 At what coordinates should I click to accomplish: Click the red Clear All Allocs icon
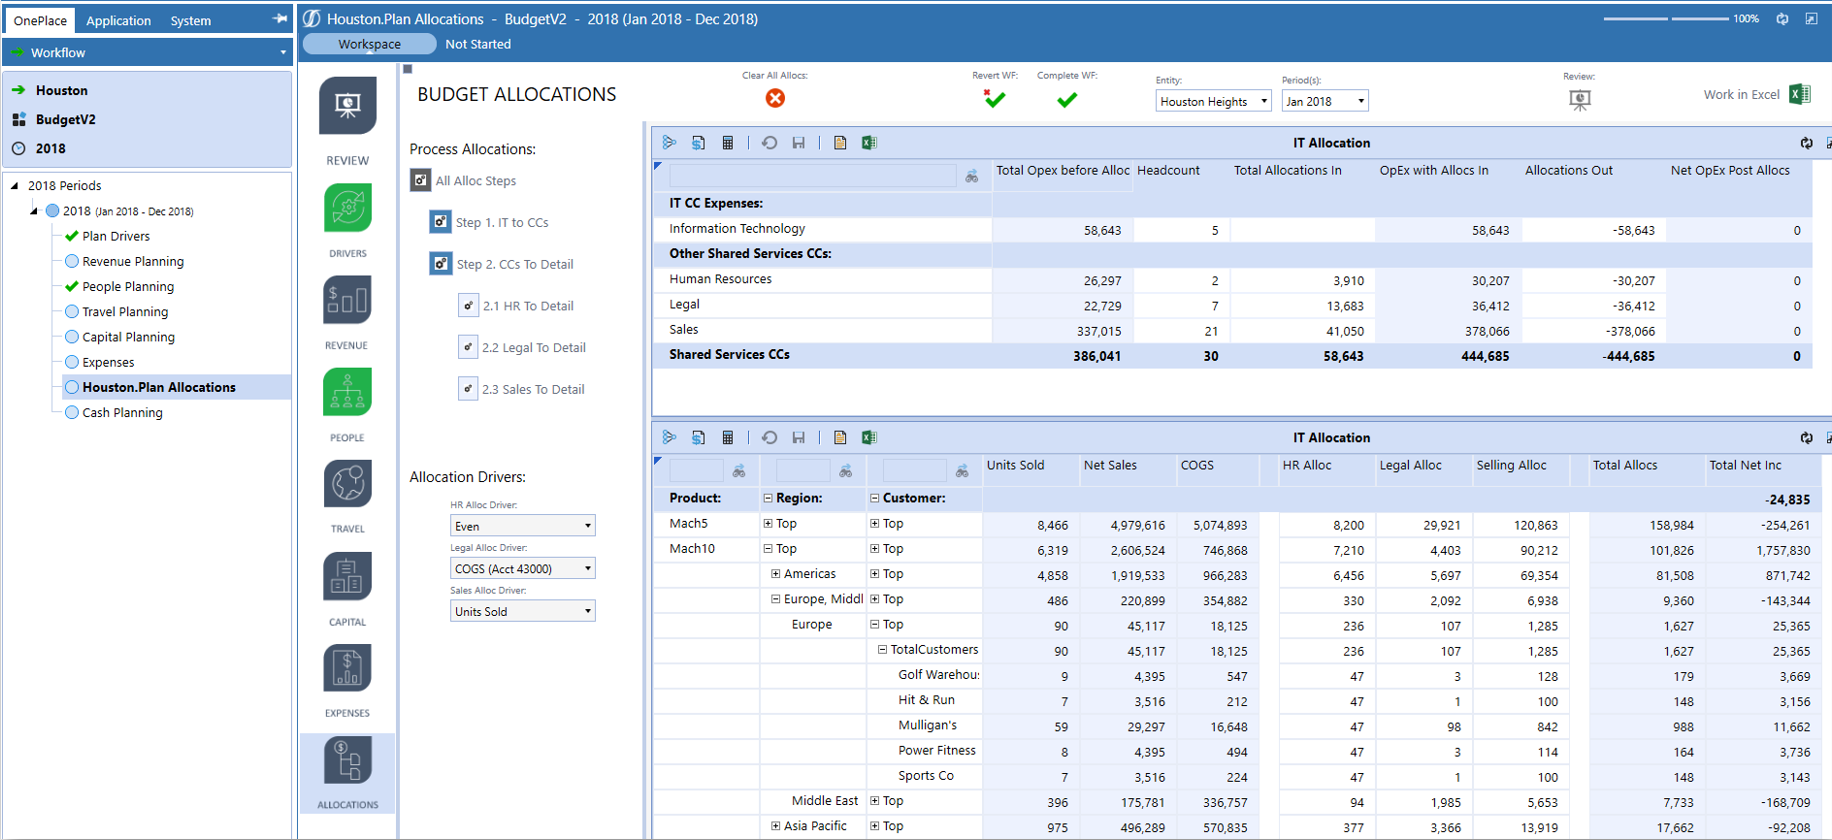pos(775,98)
